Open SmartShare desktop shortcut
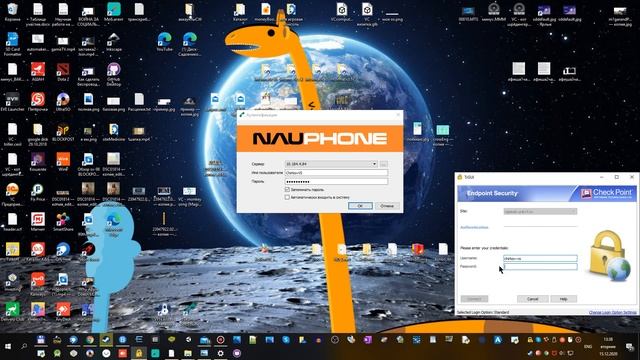Viewport: 640px width, 360px height. point(63,222)
